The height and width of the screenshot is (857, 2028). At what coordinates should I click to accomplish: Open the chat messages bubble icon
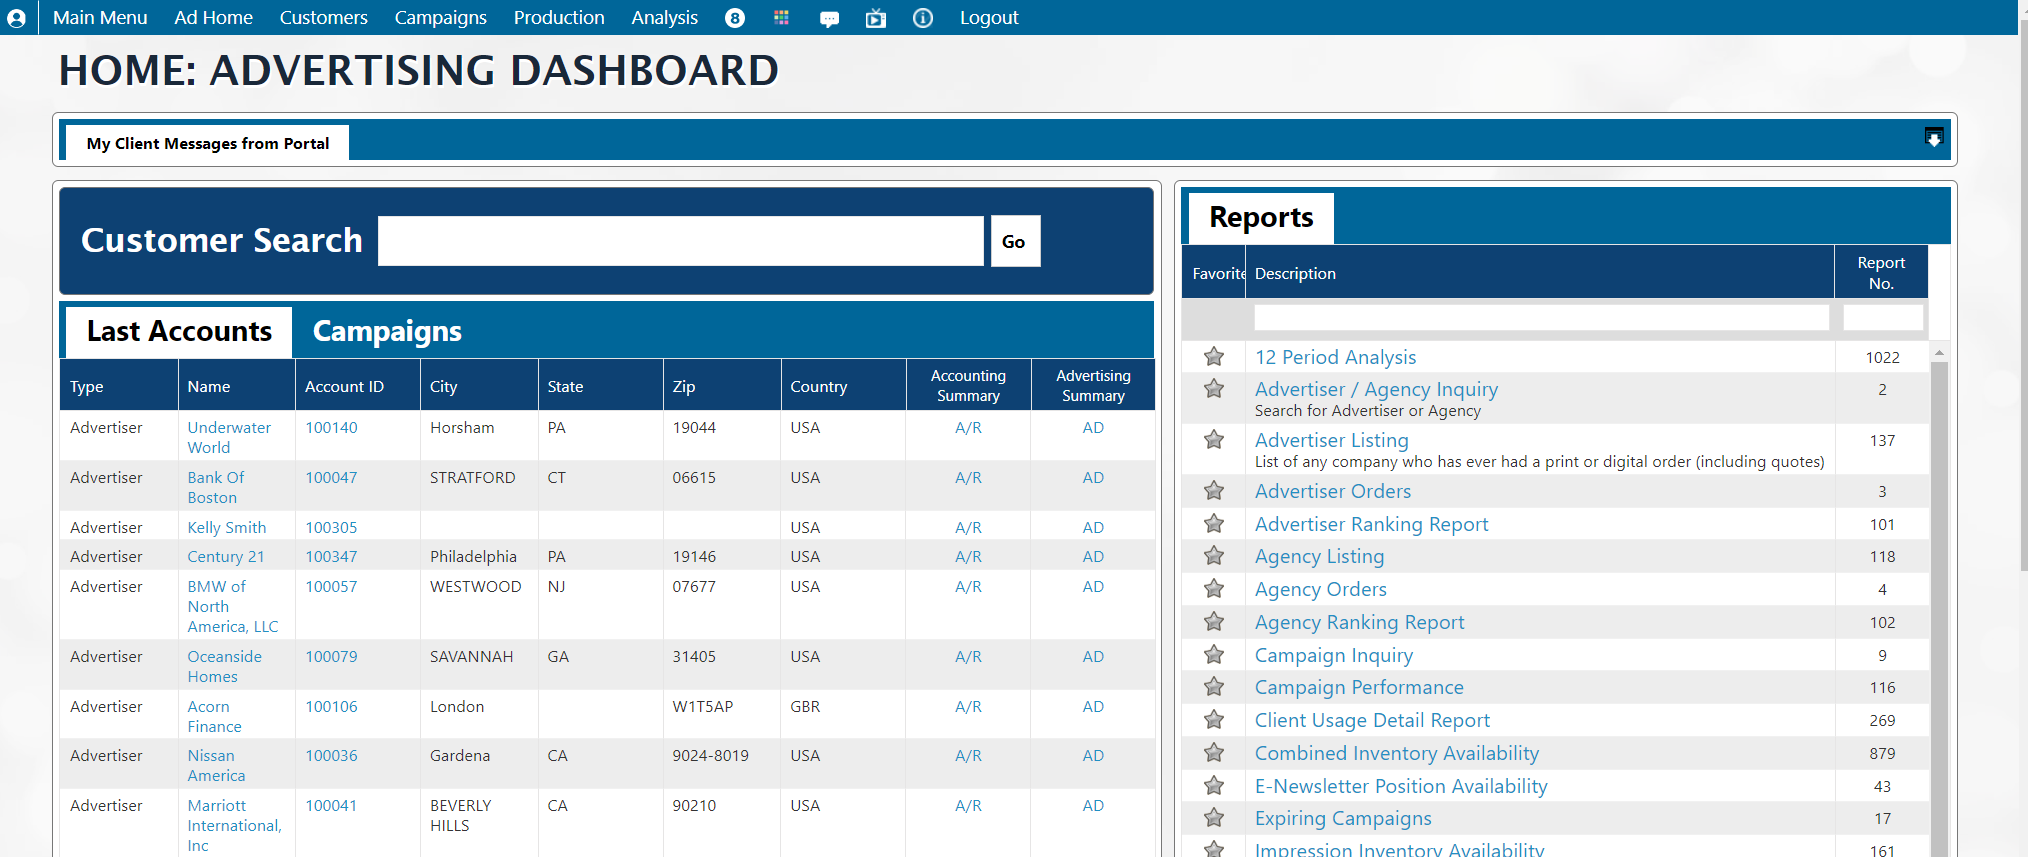point(829,19)
